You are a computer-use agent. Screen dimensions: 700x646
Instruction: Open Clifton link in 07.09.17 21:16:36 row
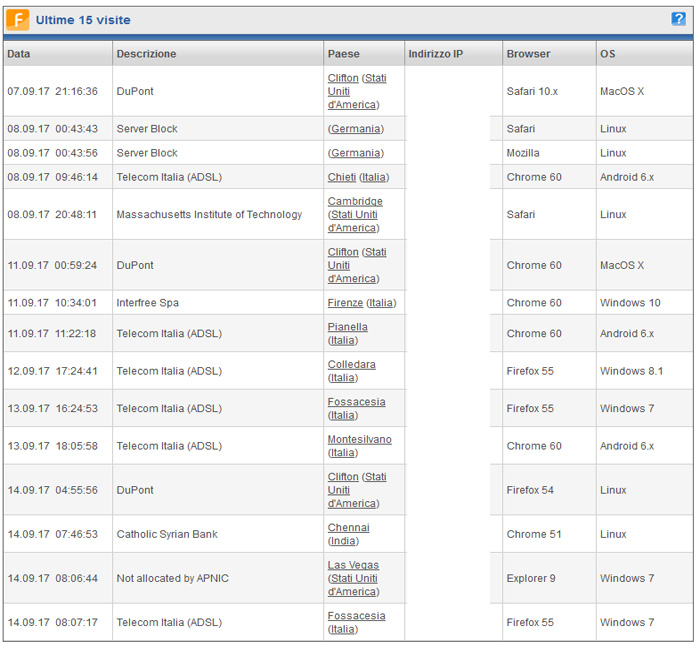click(x=343, y=78)
